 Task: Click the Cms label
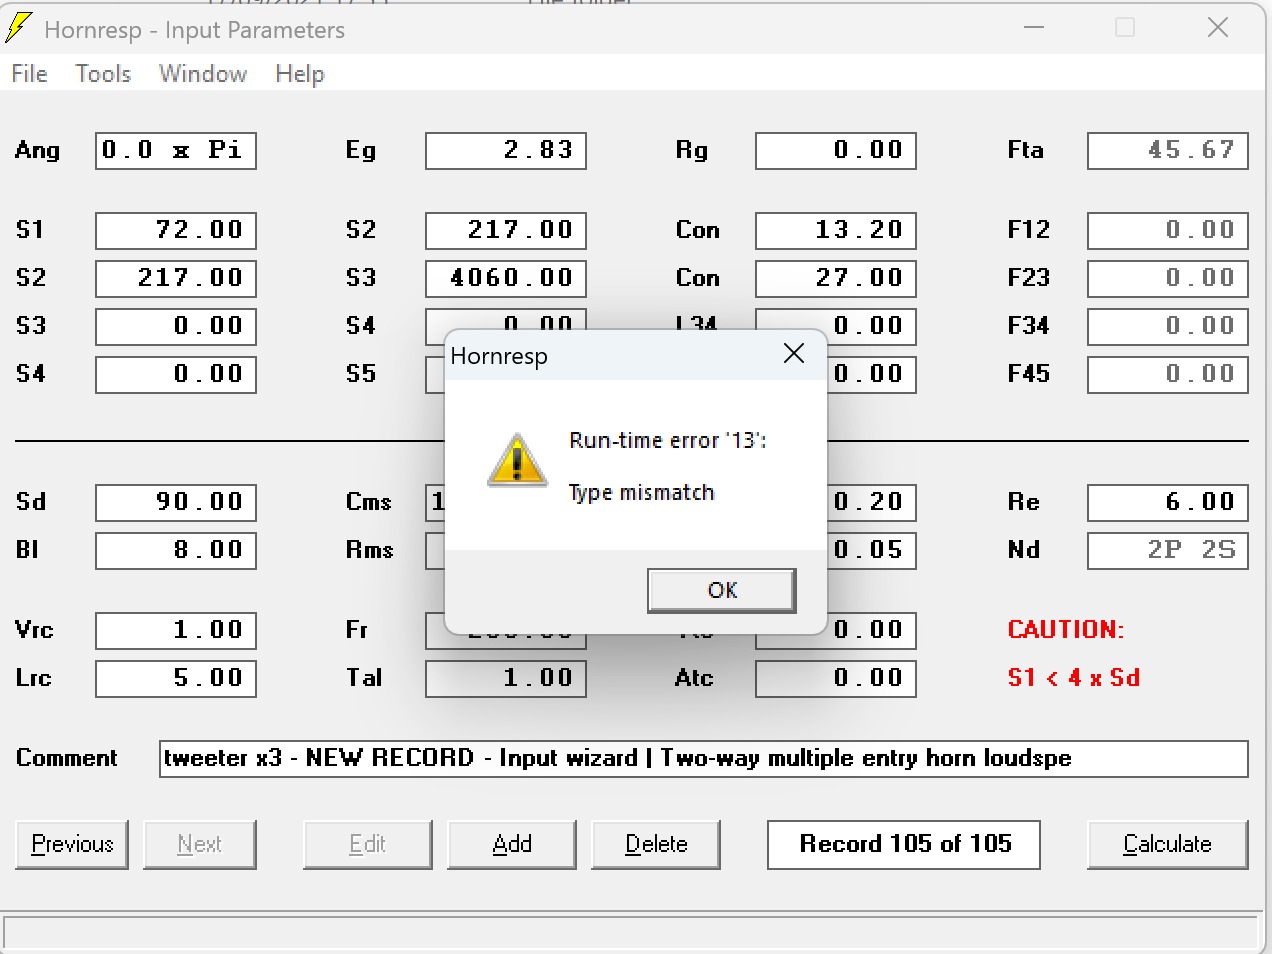(x=368, y=502)
